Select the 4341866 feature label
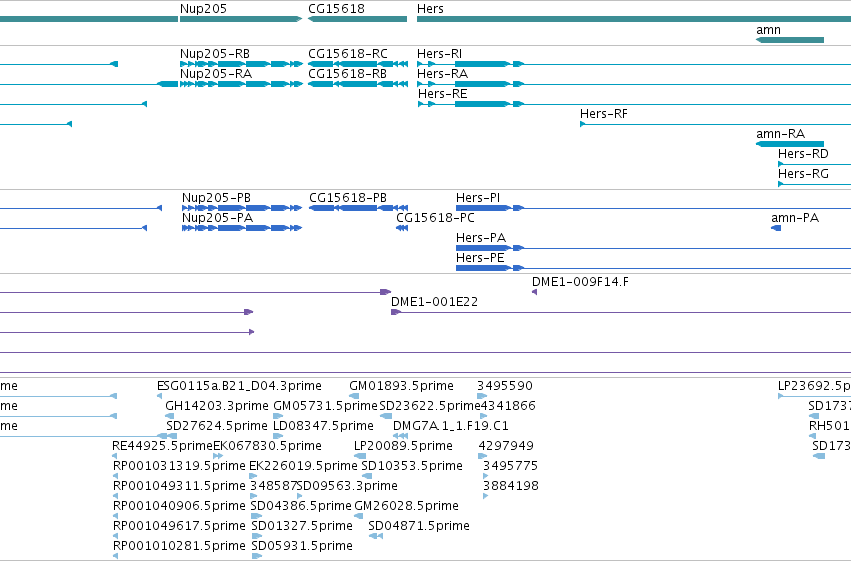The width and height of the screenshot is (851, 561). pyautogui.click(x=508, y=406)
